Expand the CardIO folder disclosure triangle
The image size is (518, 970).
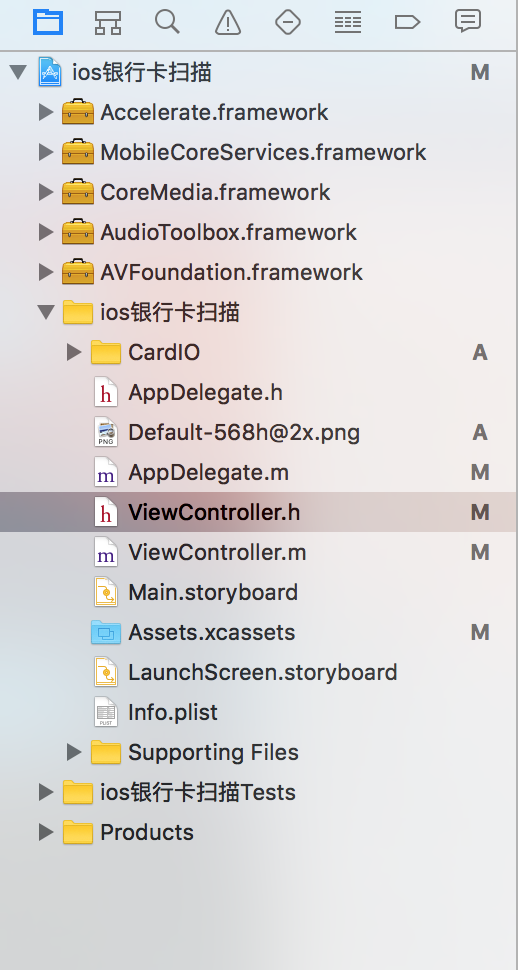[x=74, y=352]
